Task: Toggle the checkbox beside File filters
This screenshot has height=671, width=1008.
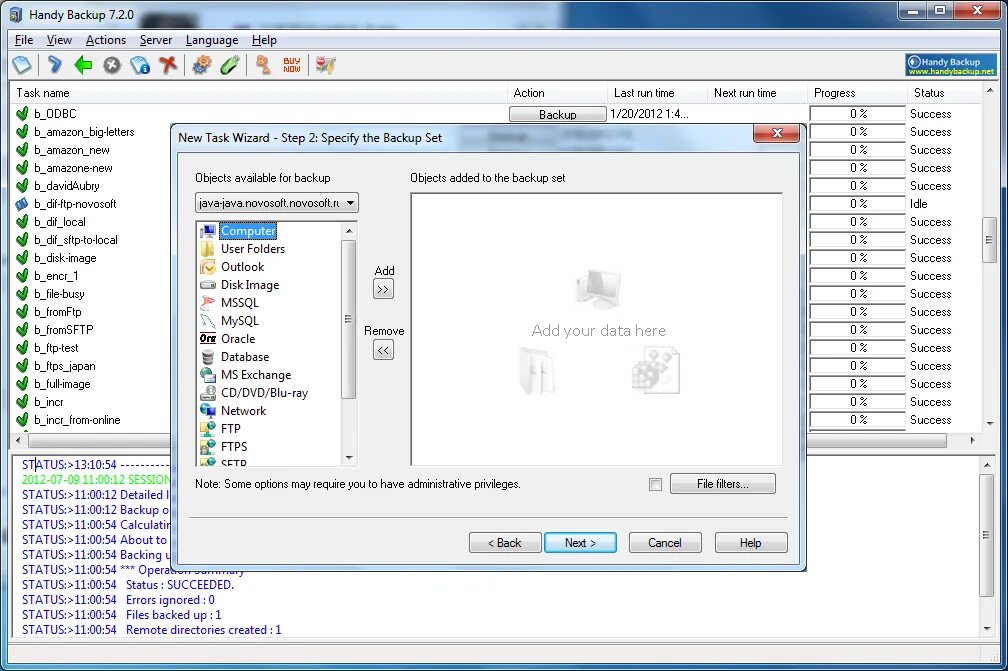Action: (x=655, y=485)
